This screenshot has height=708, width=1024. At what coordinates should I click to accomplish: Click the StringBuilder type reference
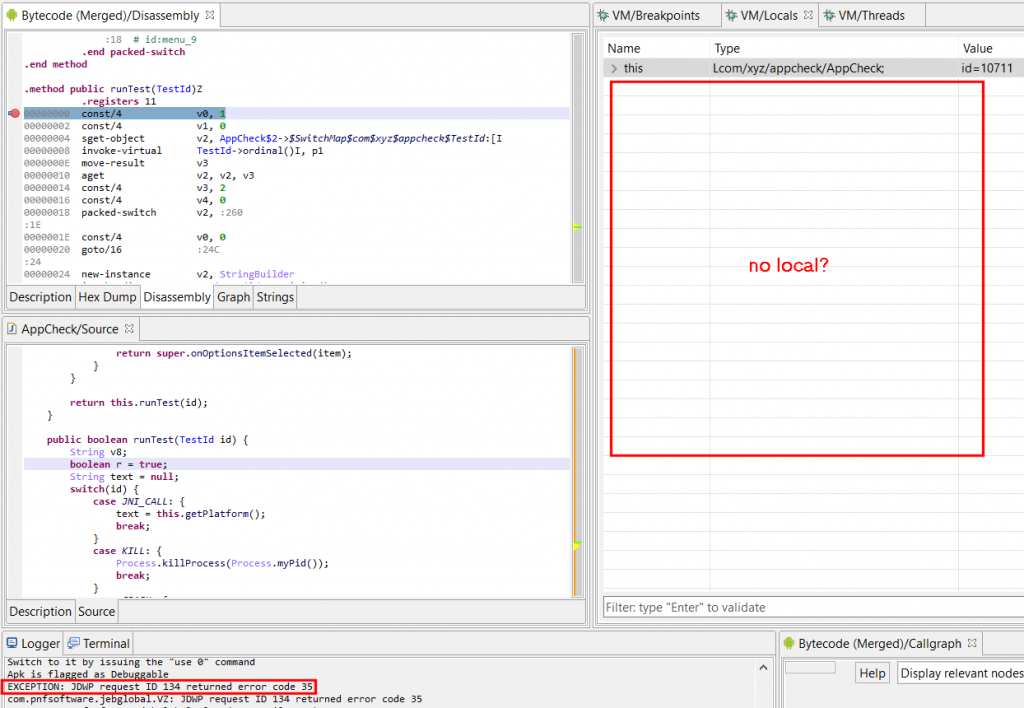tap(257, 274)
